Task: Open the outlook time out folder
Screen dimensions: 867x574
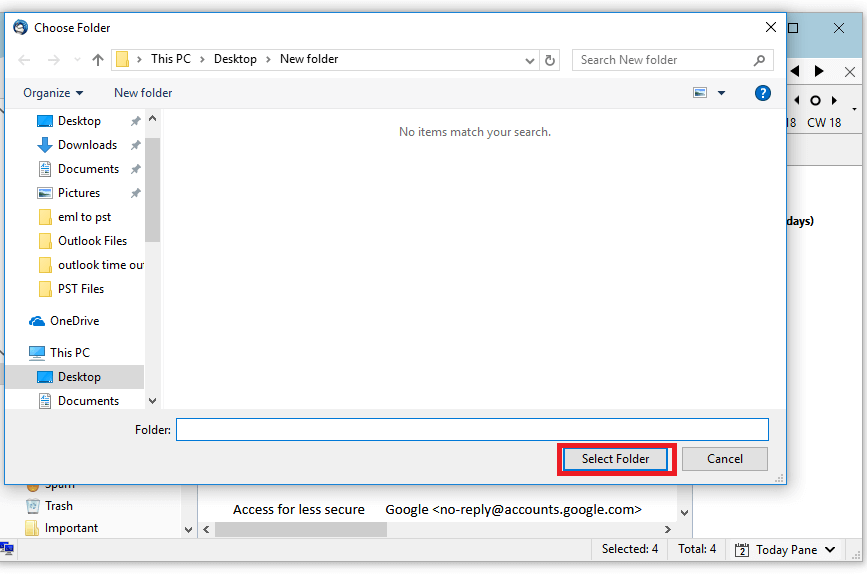Action: point(101,265)
